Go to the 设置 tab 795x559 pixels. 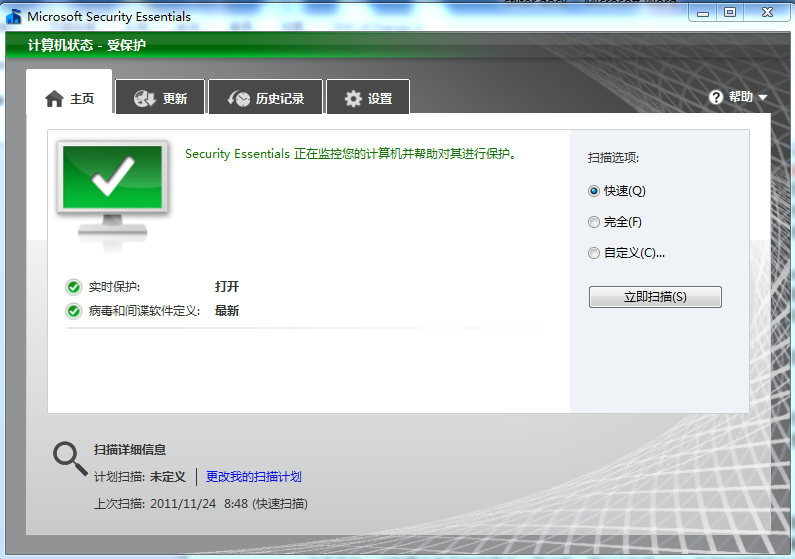click(x=368, y=97)
